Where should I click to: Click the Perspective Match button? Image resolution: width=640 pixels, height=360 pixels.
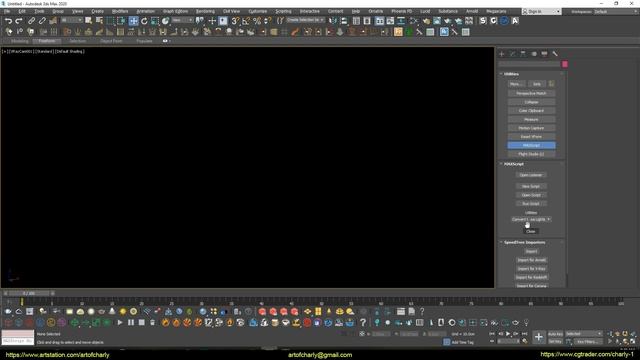[x=531, y=93]
